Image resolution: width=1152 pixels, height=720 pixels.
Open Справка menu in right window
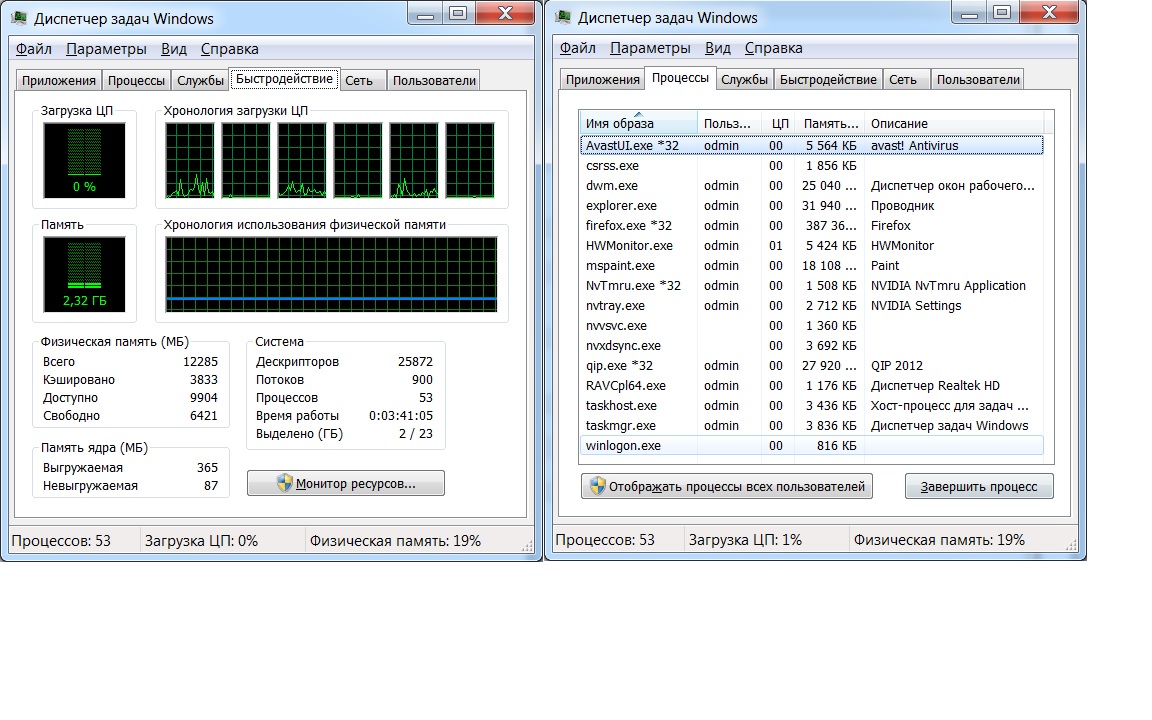tap(773, 49)
